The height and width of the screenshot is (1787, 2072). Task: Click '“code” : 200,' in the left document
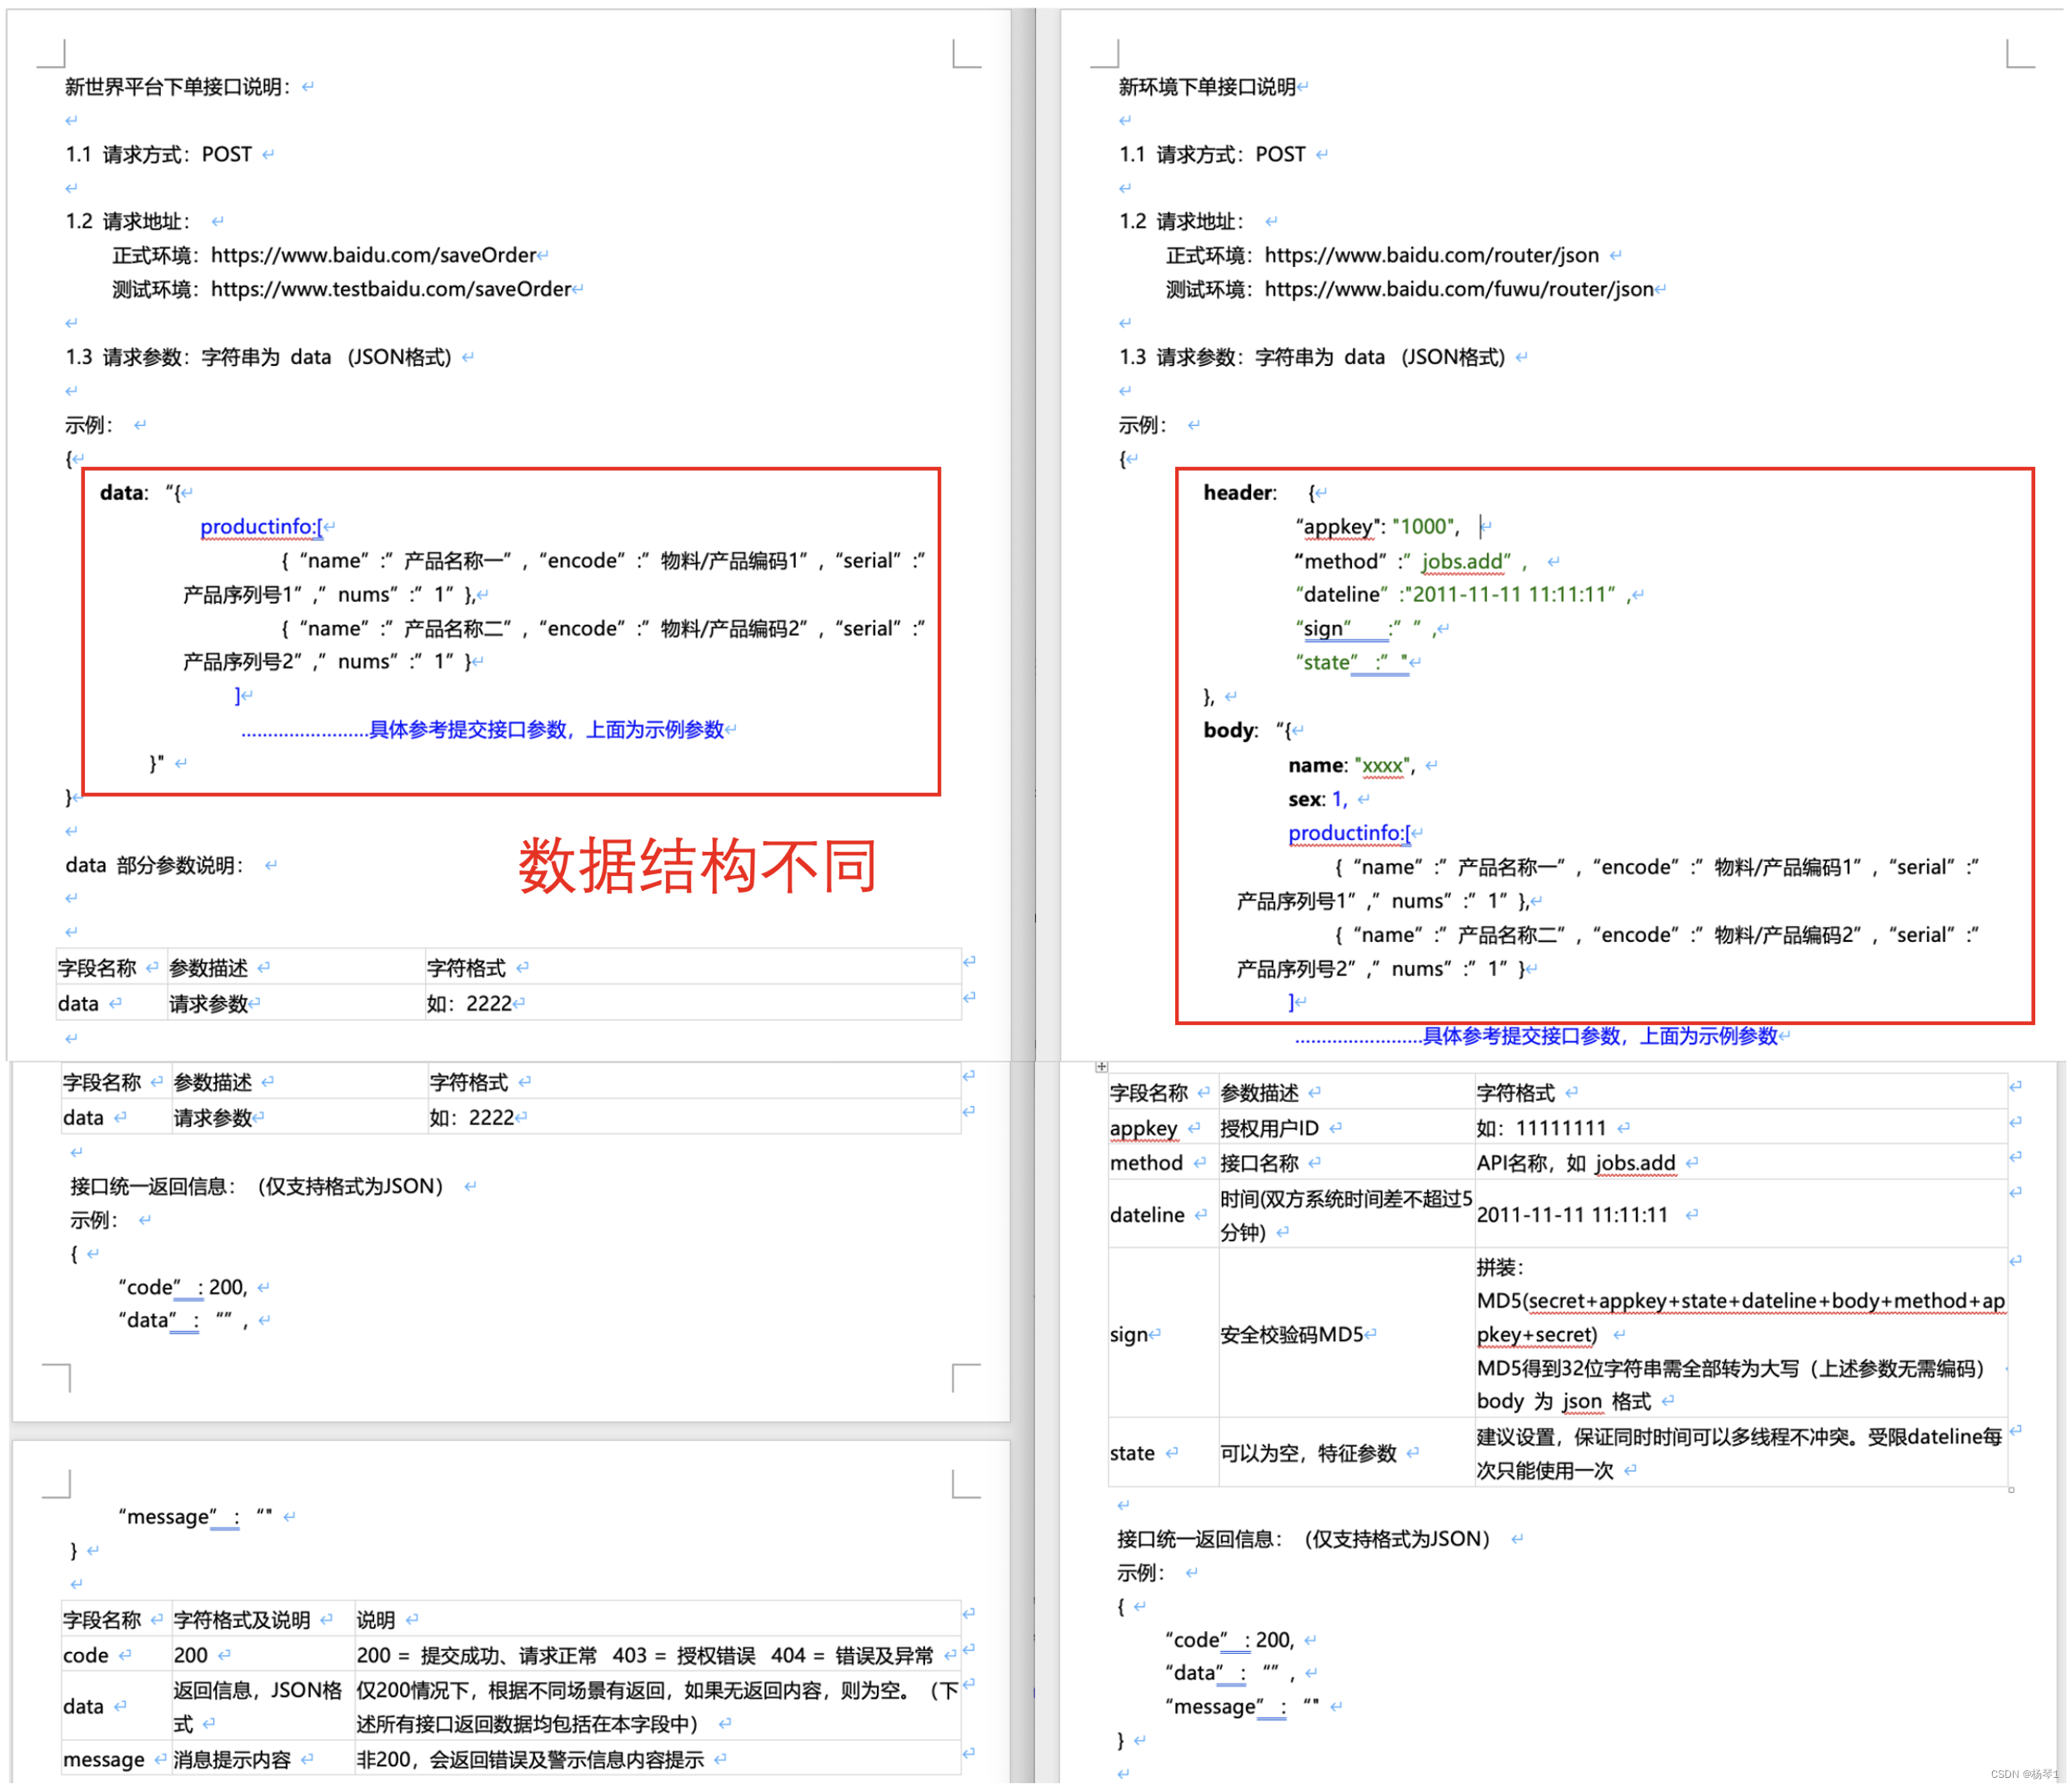click(182, 1287)
